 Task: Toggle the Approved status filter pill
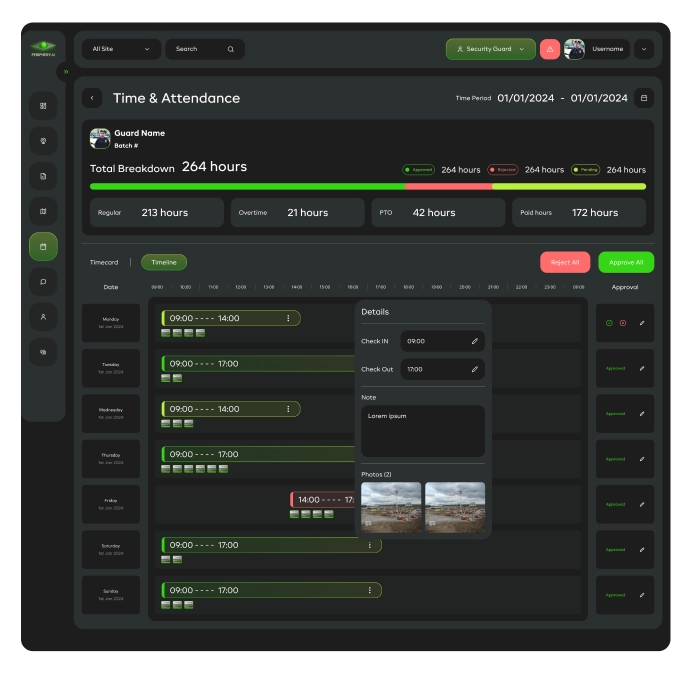(419, 170)
